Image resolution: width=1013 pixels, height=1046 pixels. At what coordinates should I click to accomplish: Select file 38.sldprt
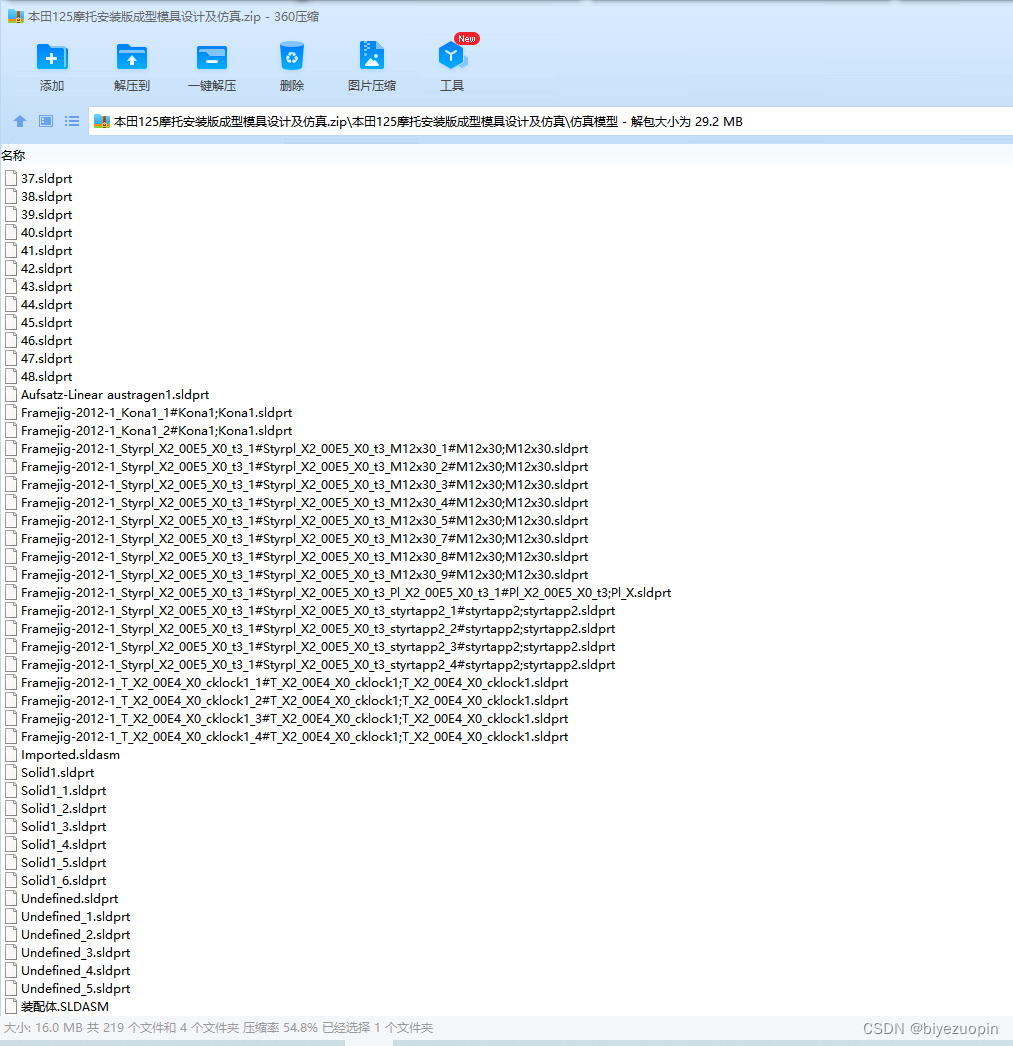pyautogui.click(x=46, y=197)
